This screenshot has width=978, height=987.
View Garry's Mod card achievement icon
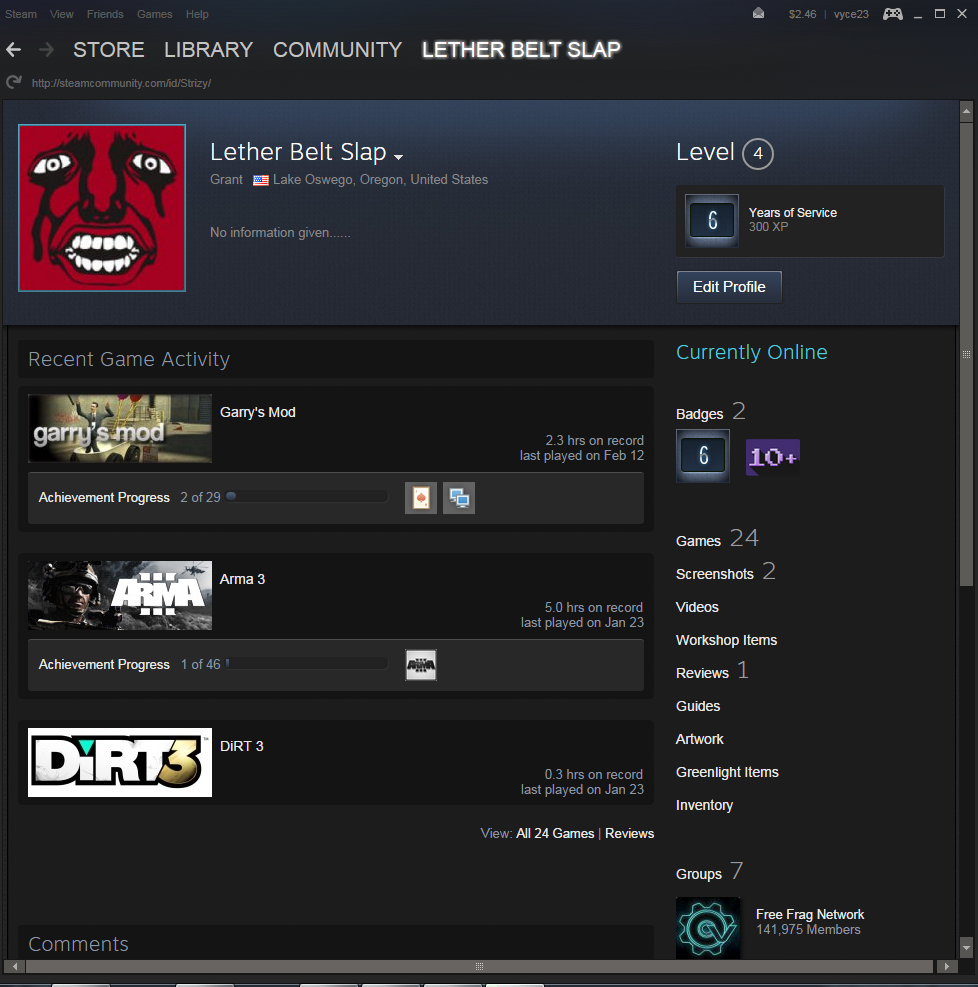(421, 498)
